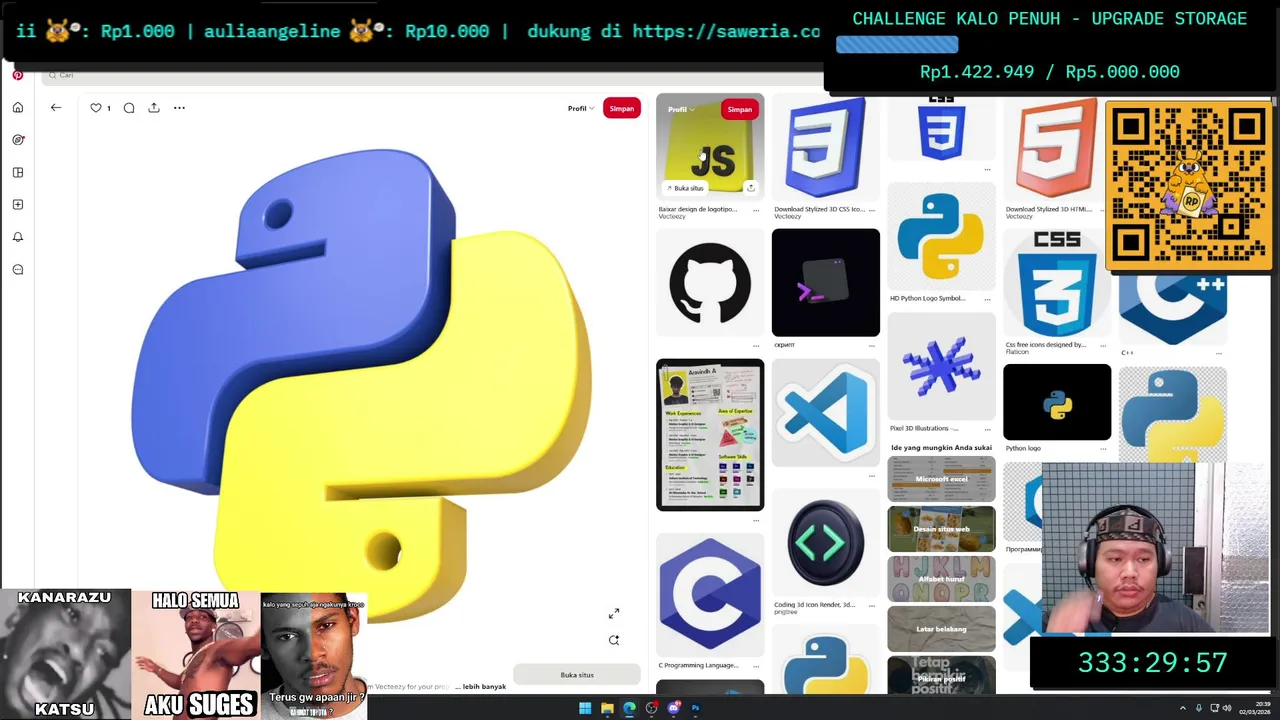Like the Python pin with heart icon

point(96,108)
